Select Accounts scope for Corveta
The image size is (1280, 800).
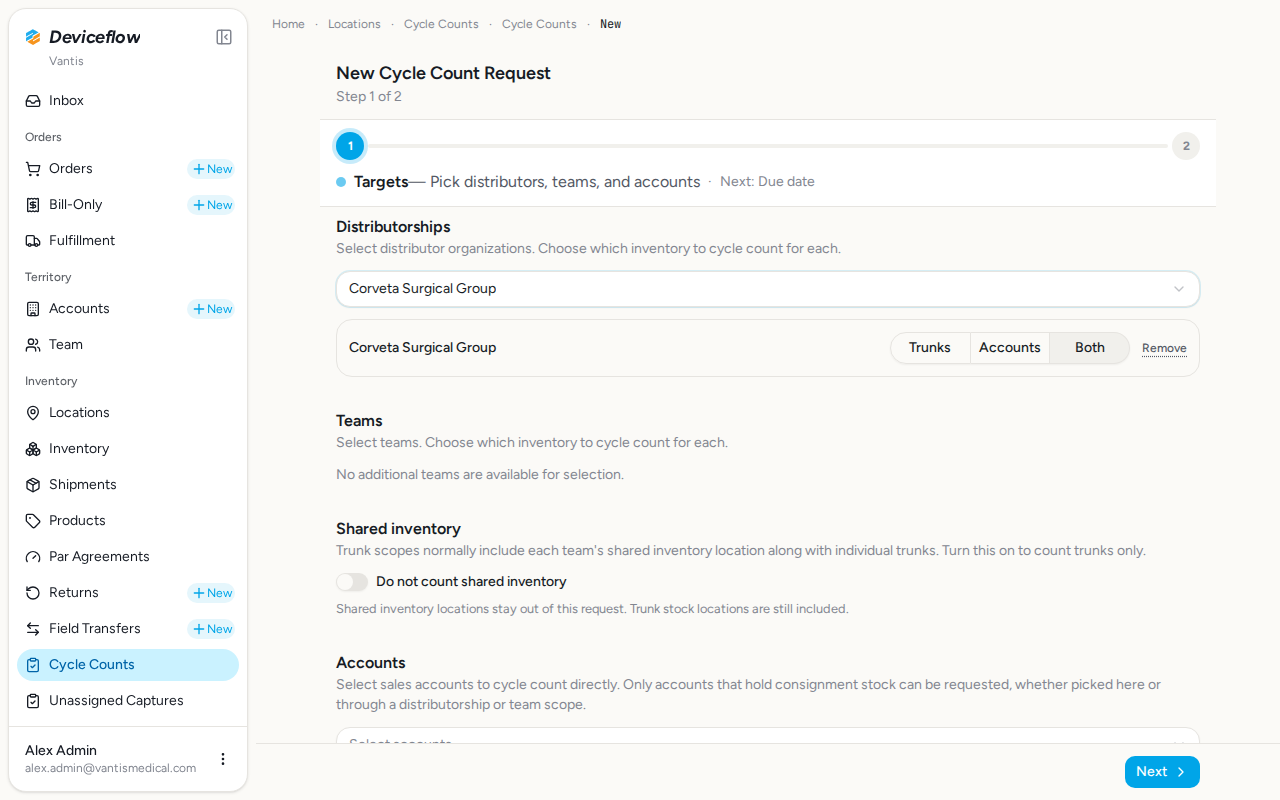tap(1010, 348)
